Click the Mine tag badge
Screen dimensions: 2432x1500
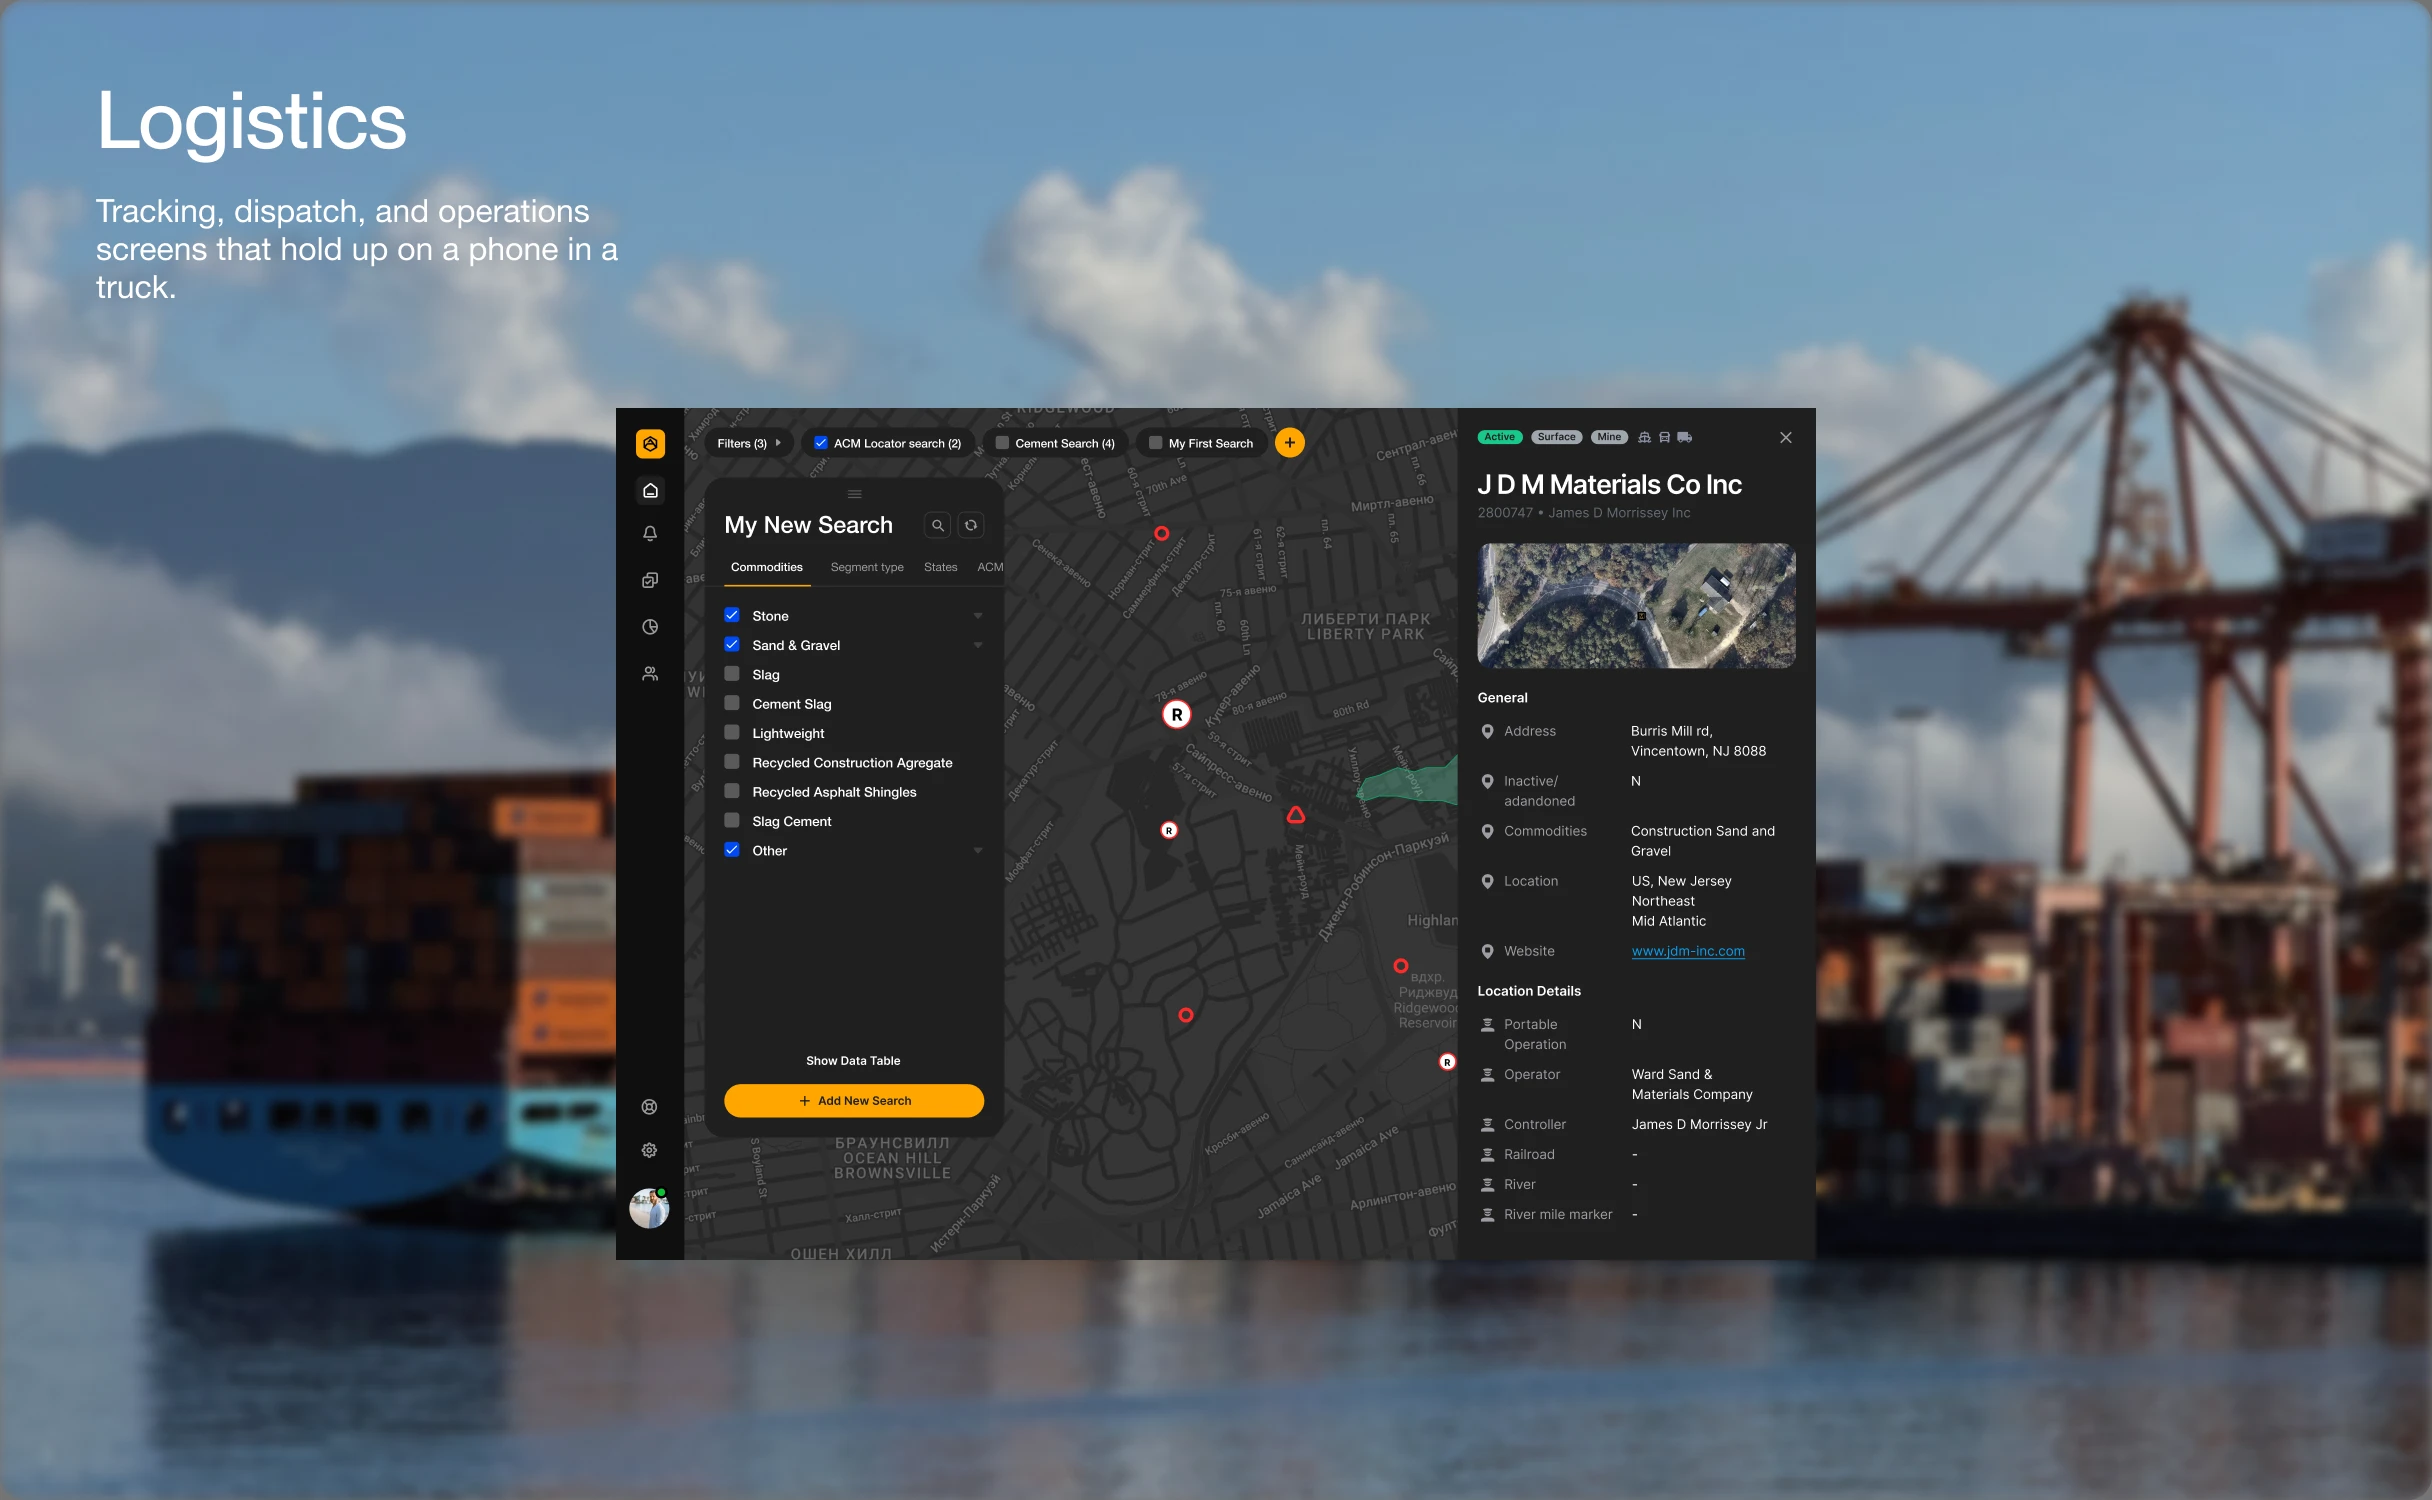[1609, 437]
